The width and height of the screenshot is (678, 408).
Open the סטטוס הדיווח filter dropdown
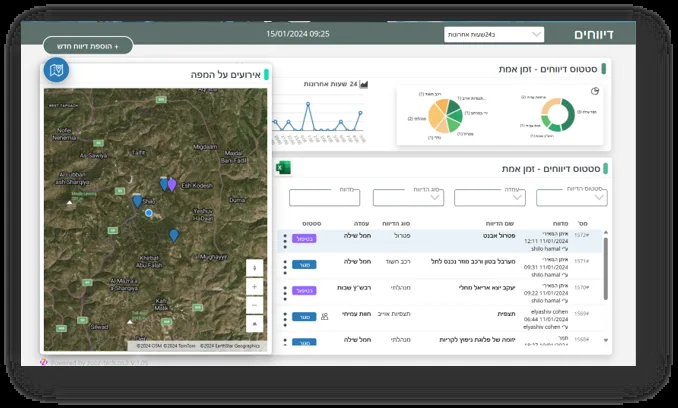(572, 198)
